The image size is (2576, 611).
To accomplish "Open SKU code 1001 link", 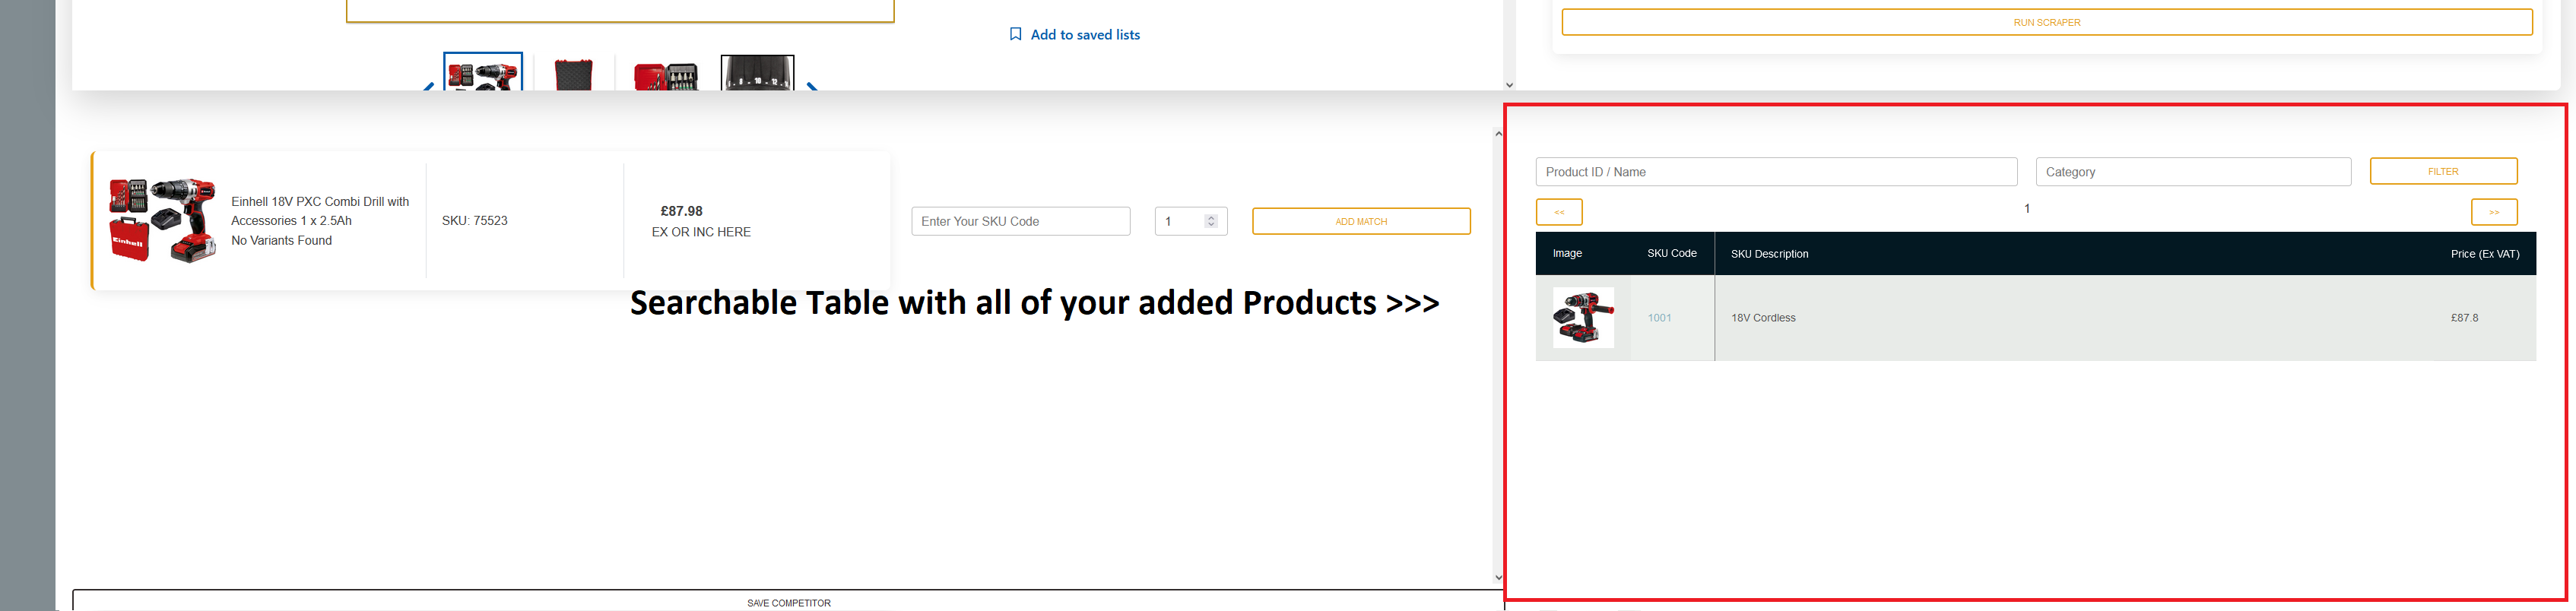I will (x=1659, y=318).
